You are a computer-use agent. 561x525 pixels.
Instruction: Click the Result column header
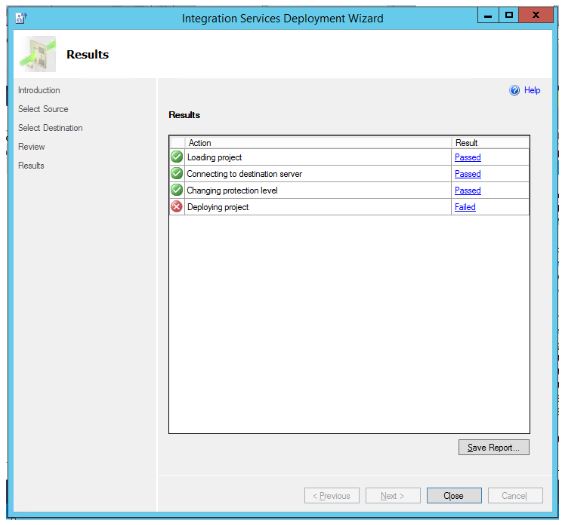point(490,143)
